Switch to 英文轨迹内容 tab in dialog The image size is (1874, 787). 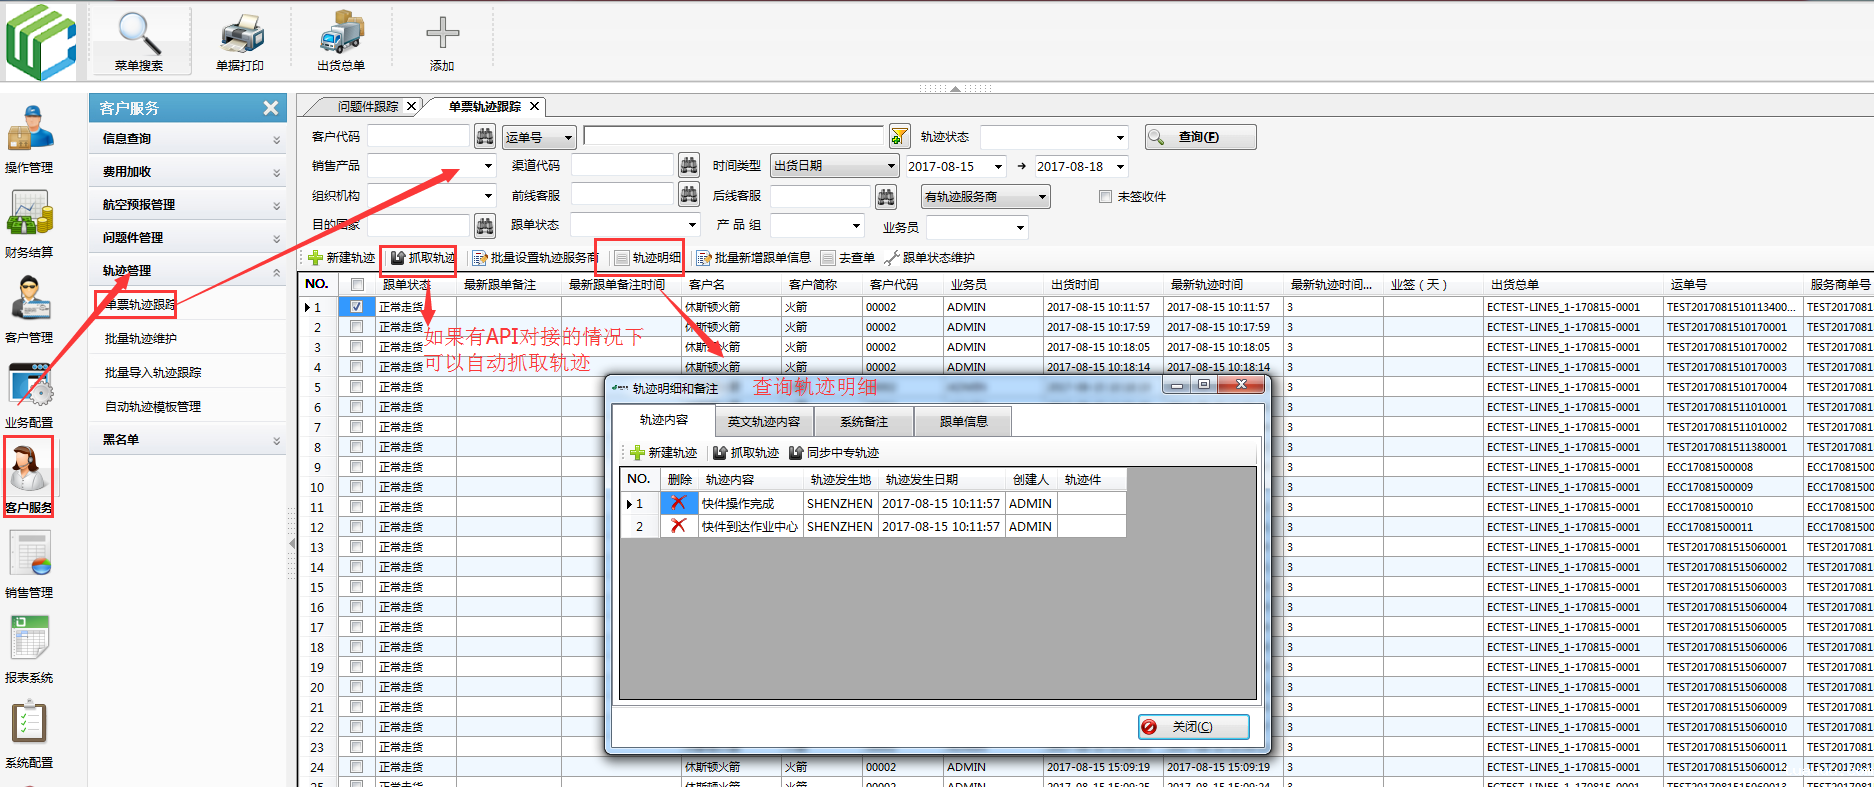[x=764, y=422]
